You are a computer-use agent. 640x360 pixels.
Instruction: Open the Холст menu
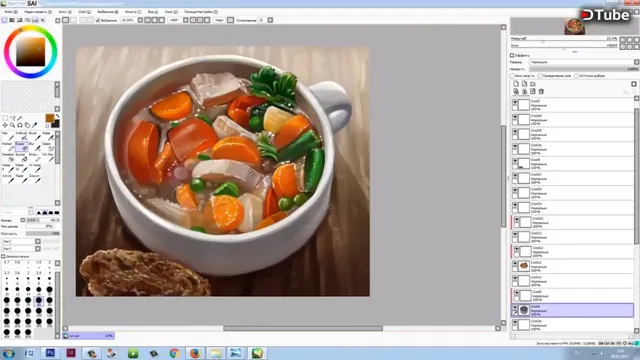(64, 12)
